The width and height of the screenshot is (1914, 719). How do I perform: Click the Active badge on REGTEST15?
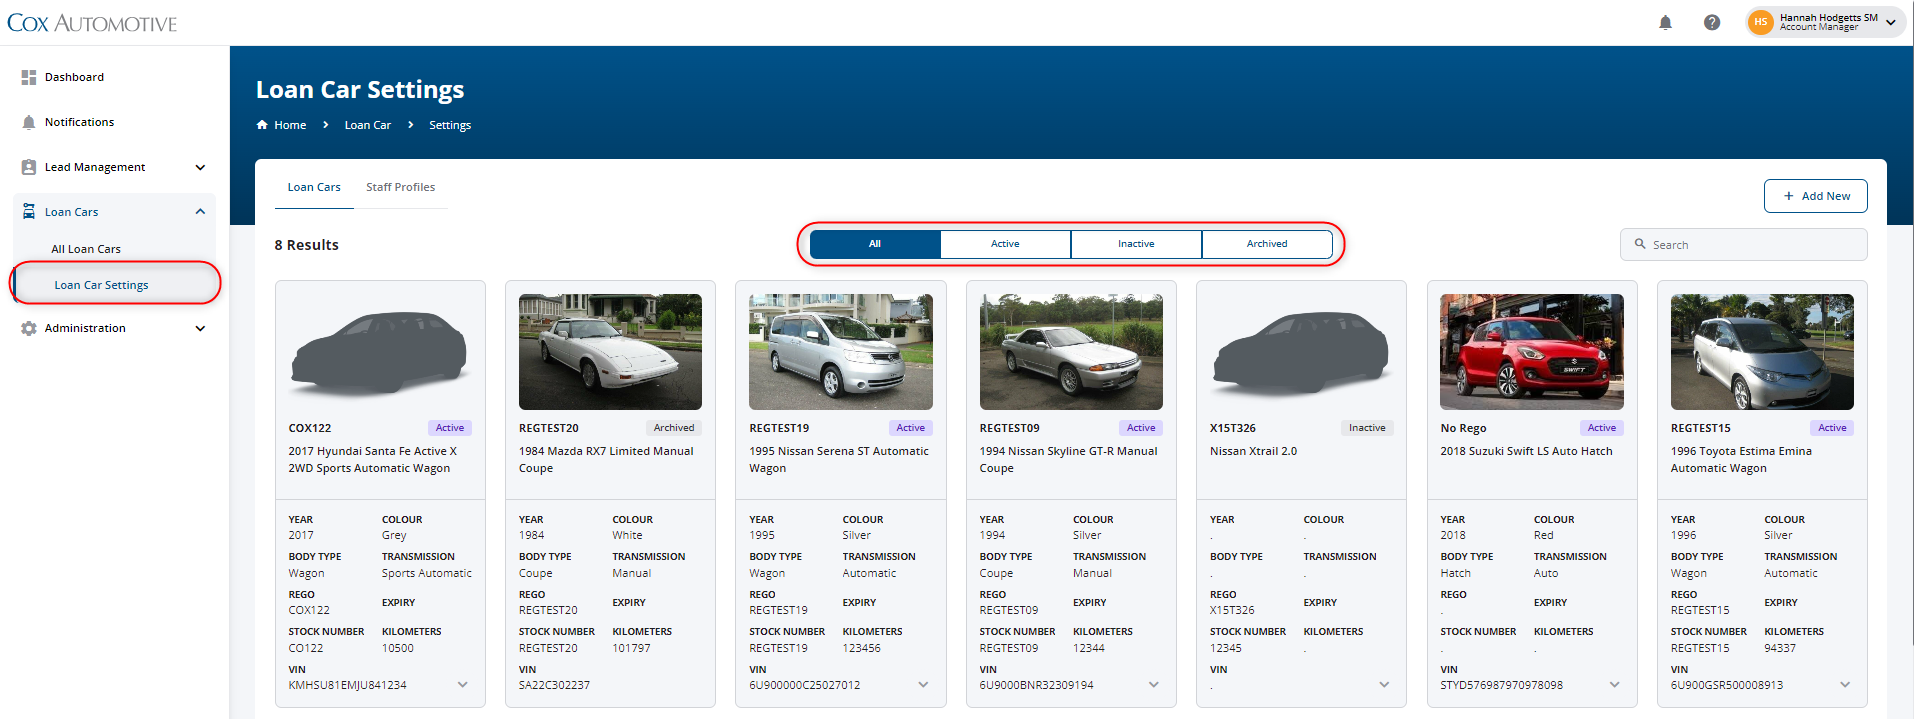tap(1832, 428)
